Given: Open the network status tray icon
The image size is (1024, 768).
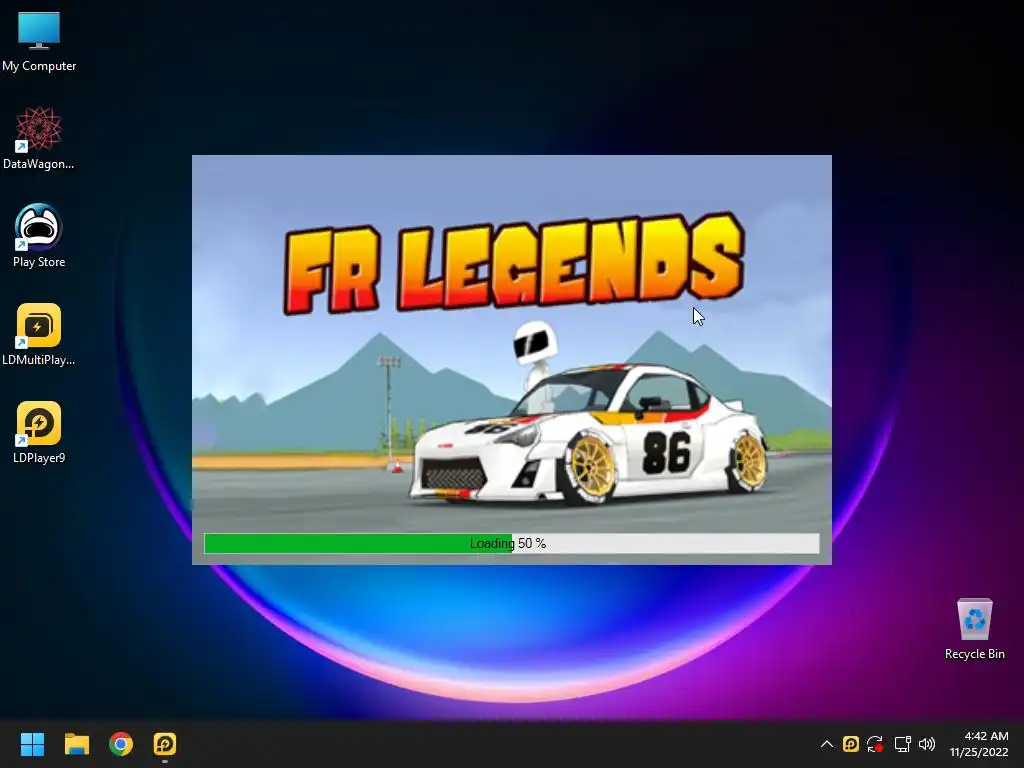Looking at the screenshot, I should click(902, 744).
